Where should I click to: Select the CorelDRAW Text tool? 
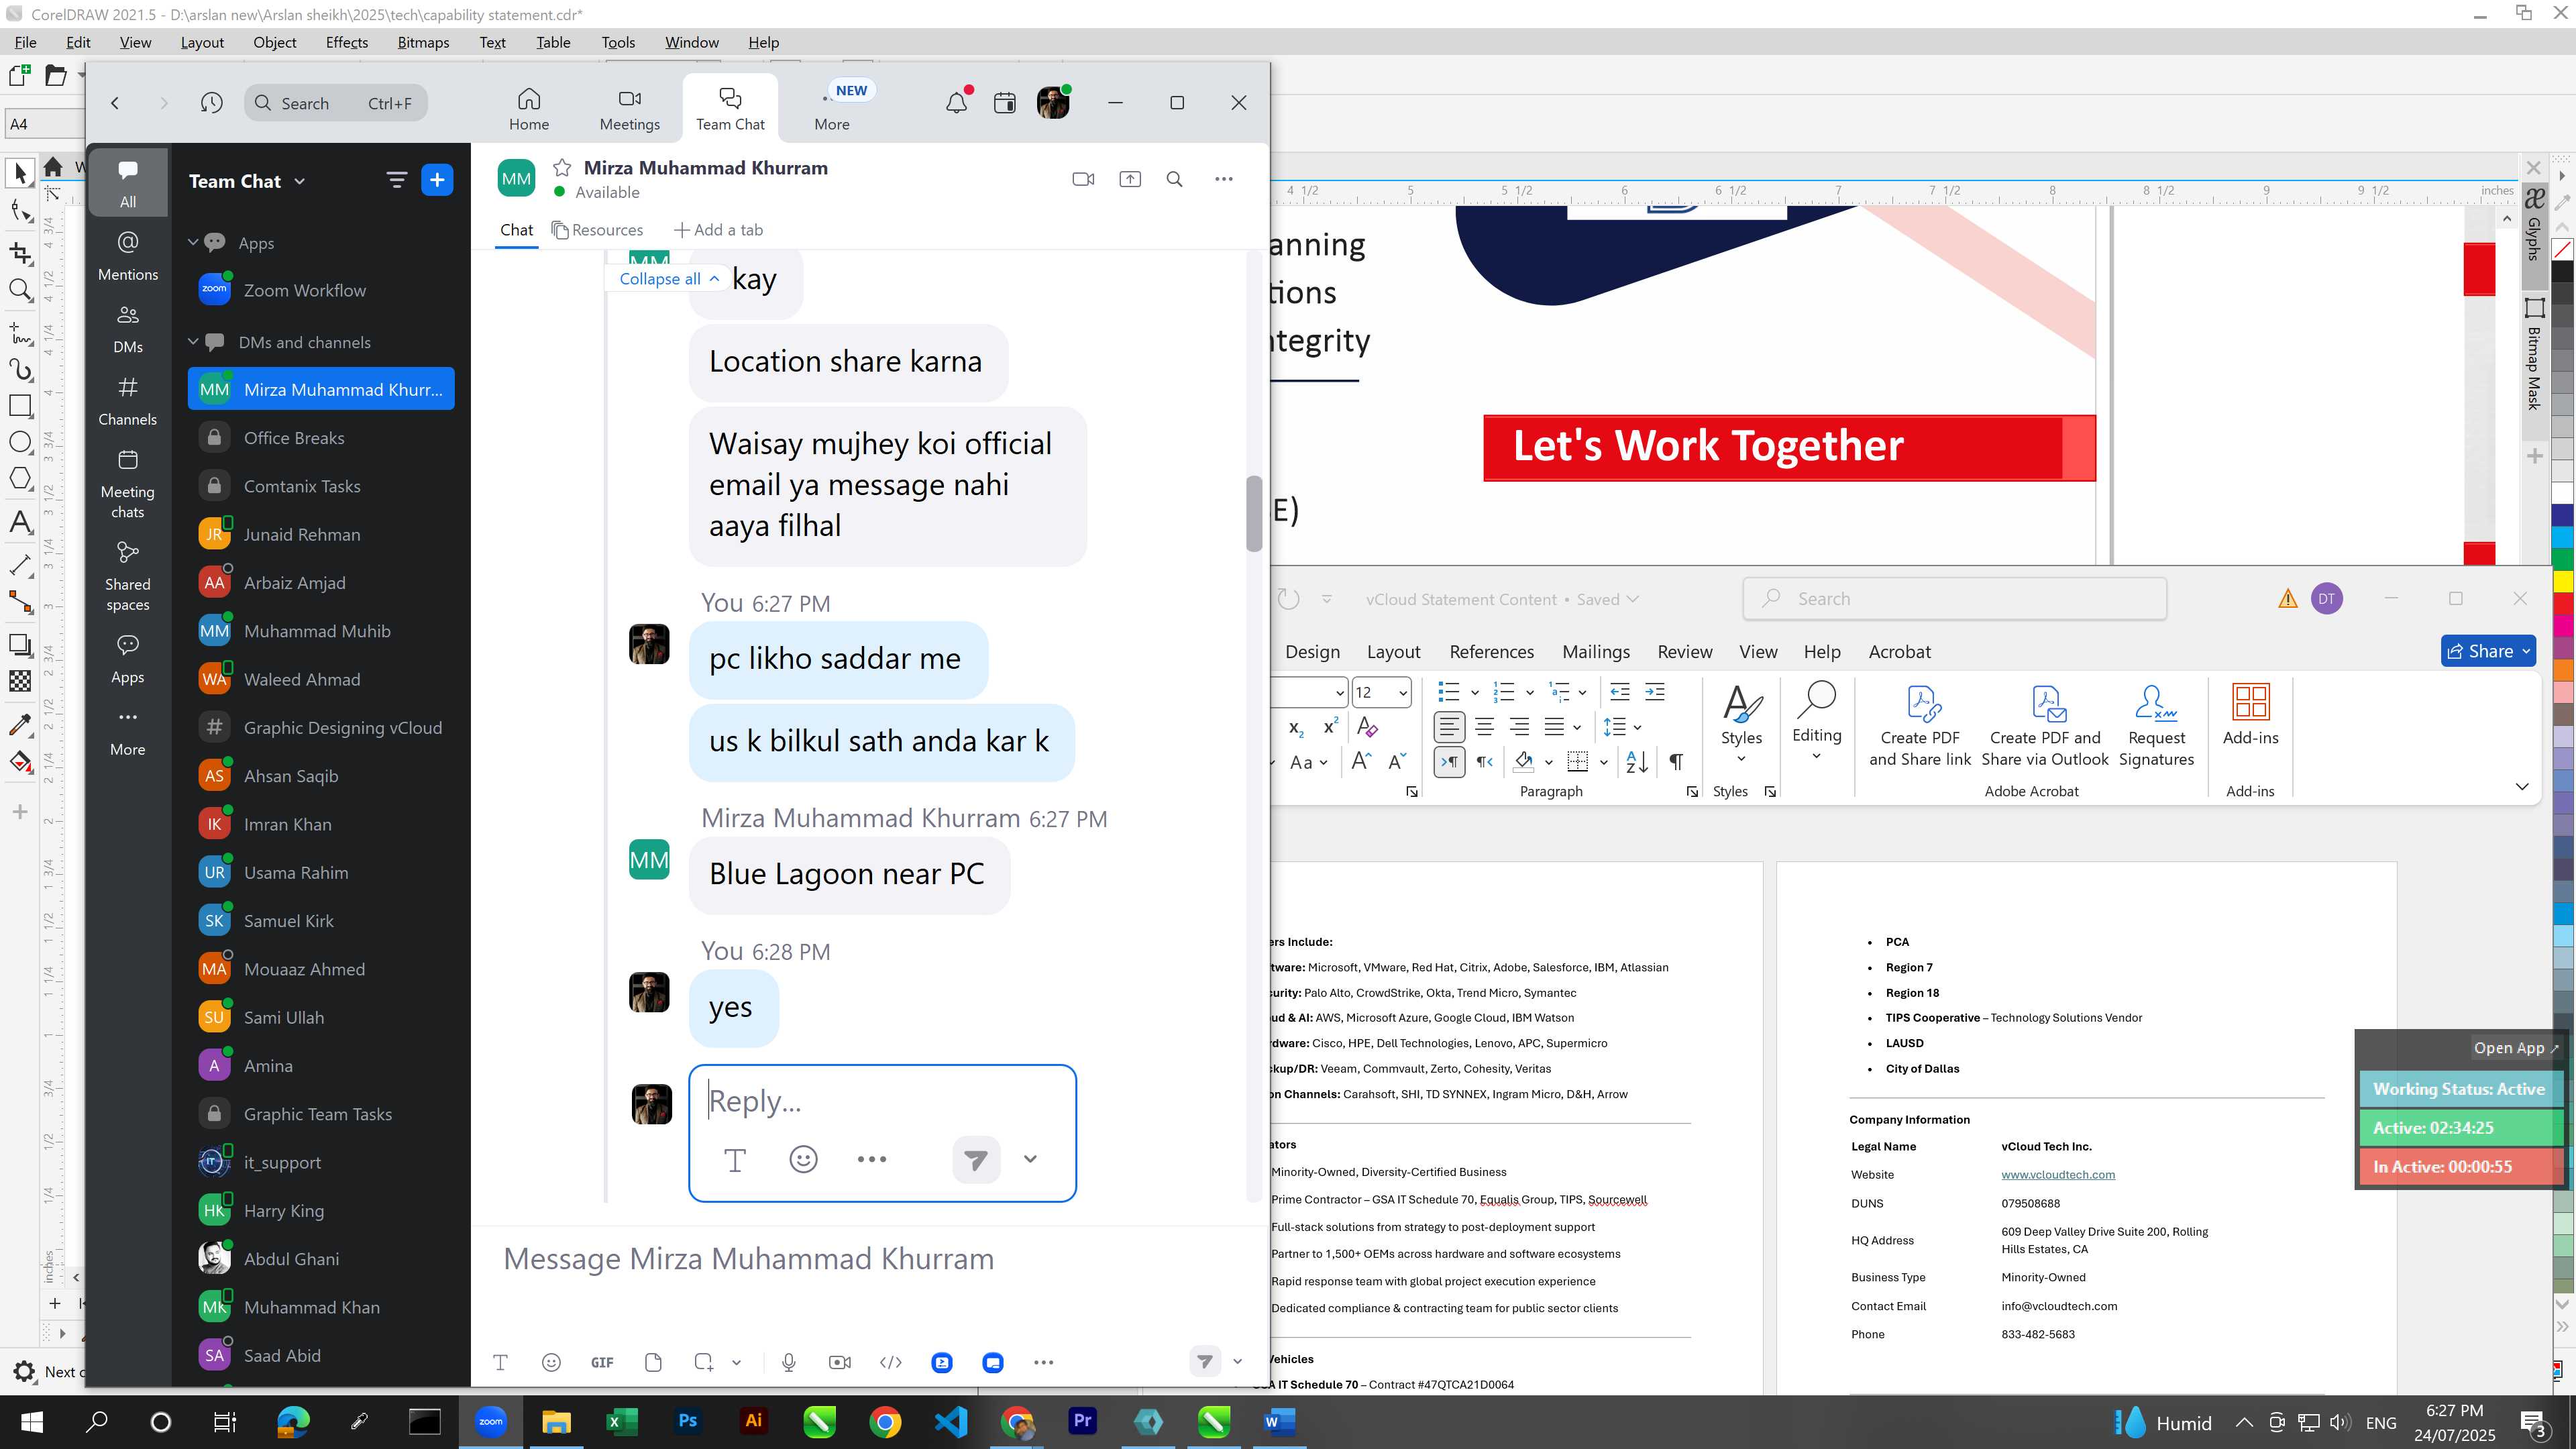(x=20, y=522)
